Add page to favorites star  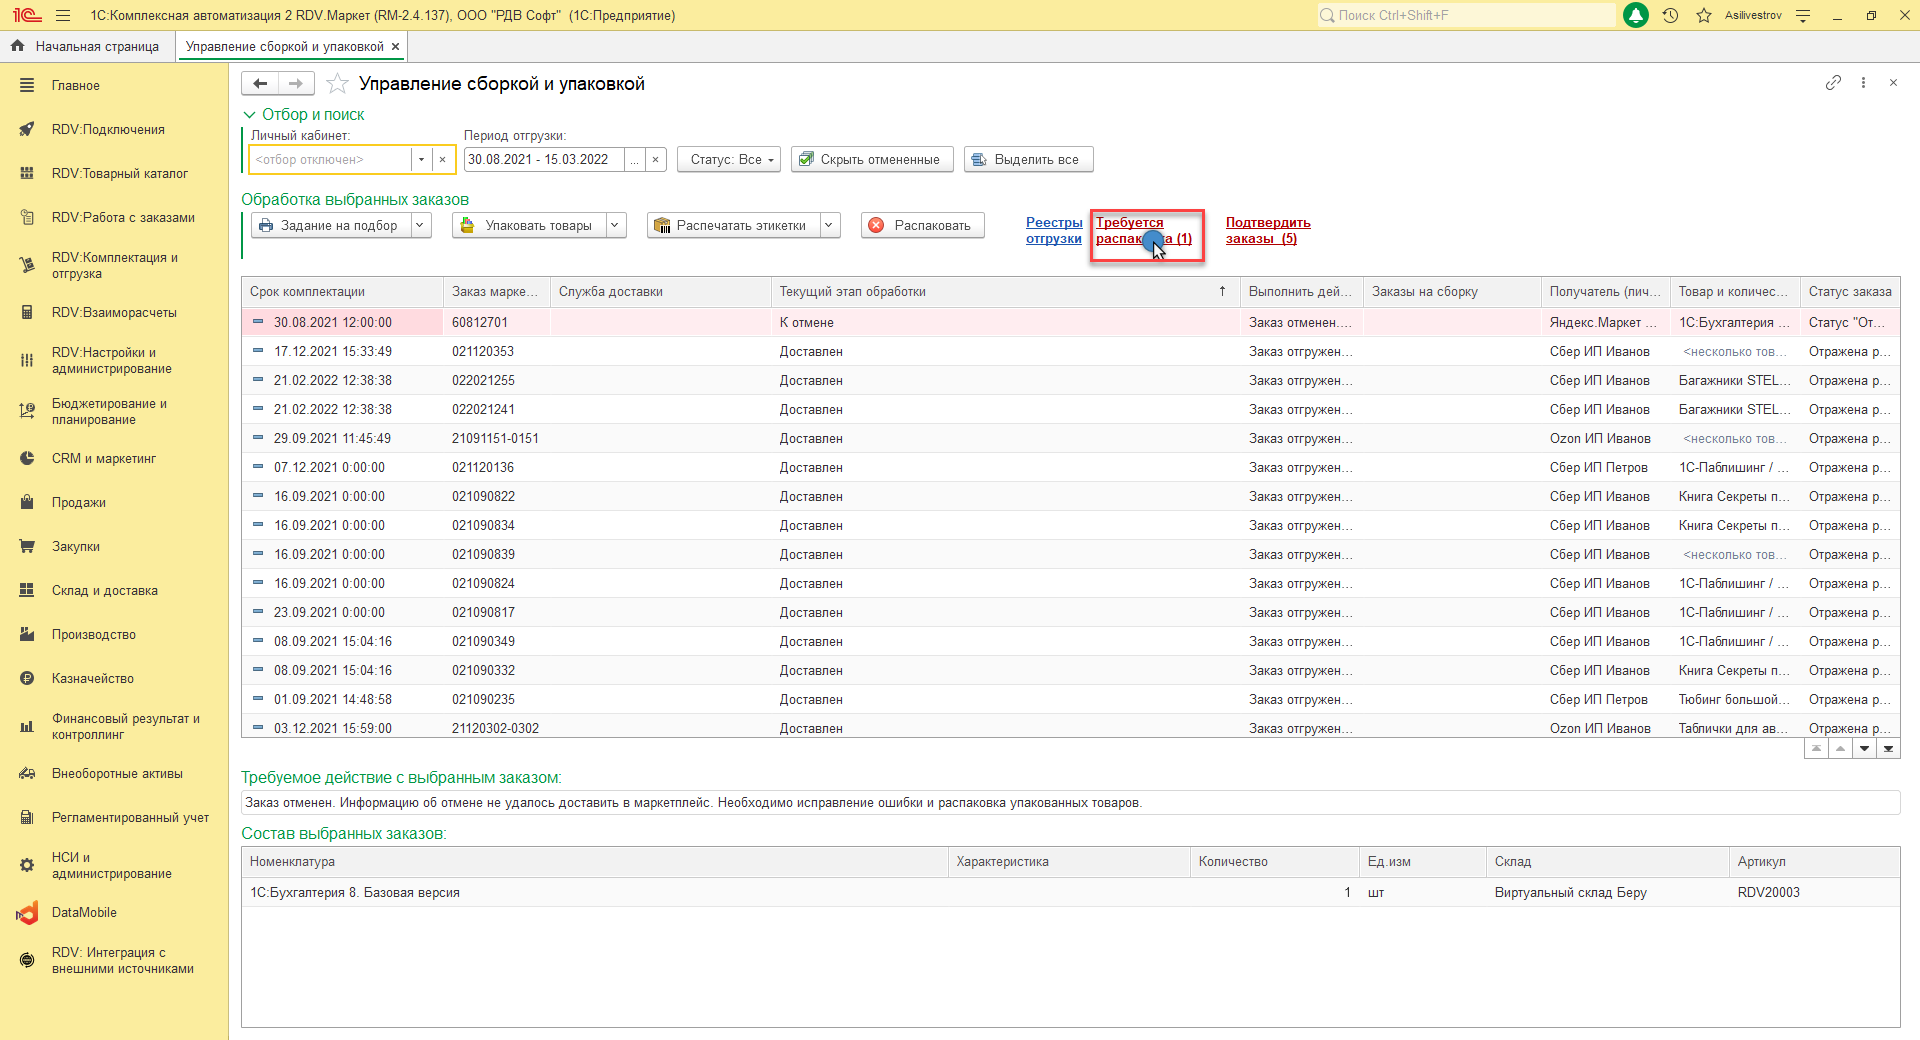338,84
